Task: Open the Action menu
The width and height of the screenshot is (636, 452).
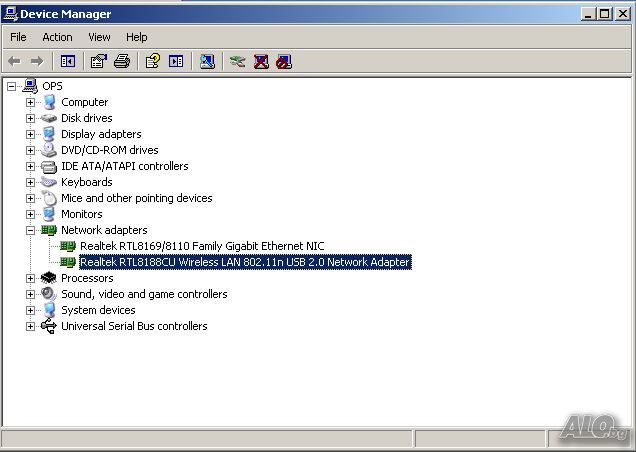Action: pyautogui.click(x=57, y=37)
